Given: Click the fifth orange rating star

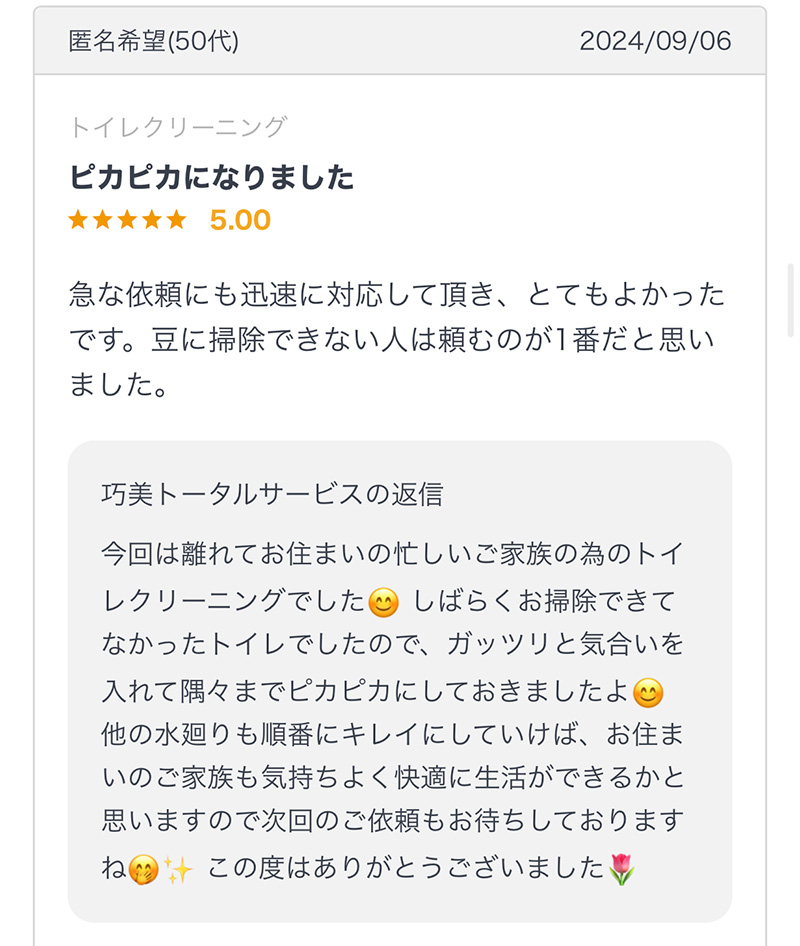Looking at the screenshot, I should pos(177,220).
